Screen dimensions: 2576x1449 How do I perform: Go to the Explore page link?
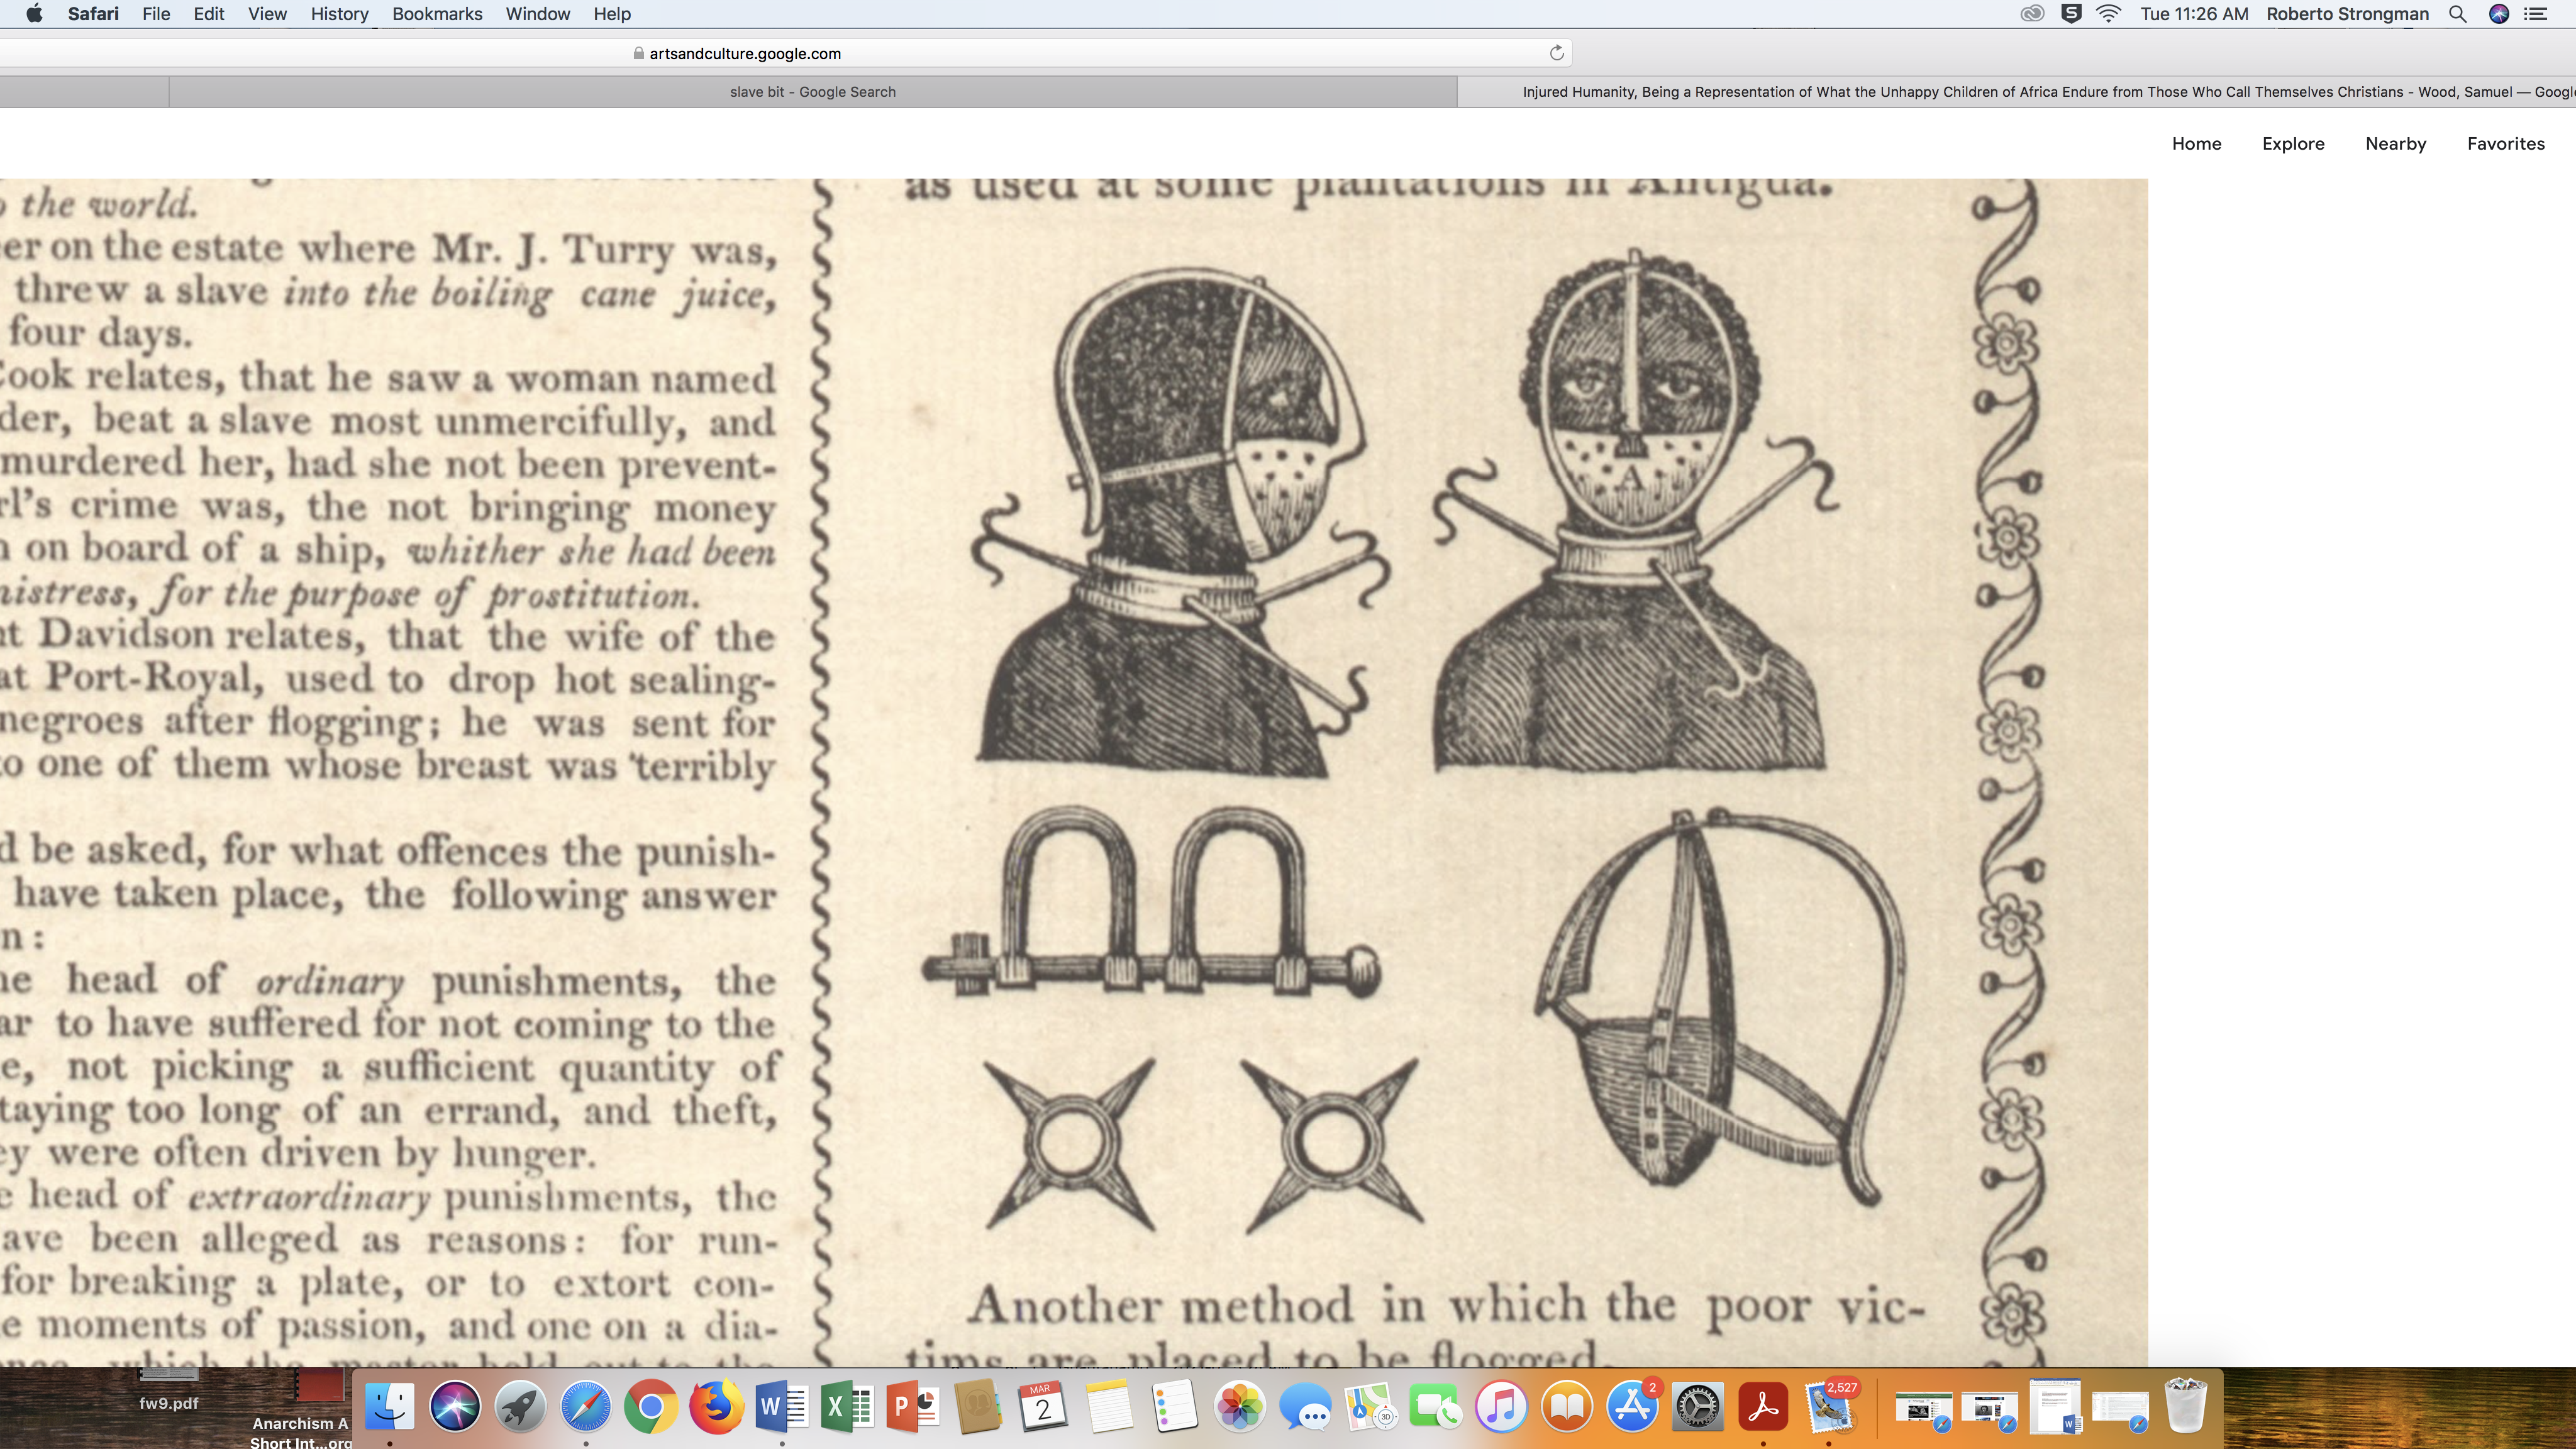(x=2293, y=143)
